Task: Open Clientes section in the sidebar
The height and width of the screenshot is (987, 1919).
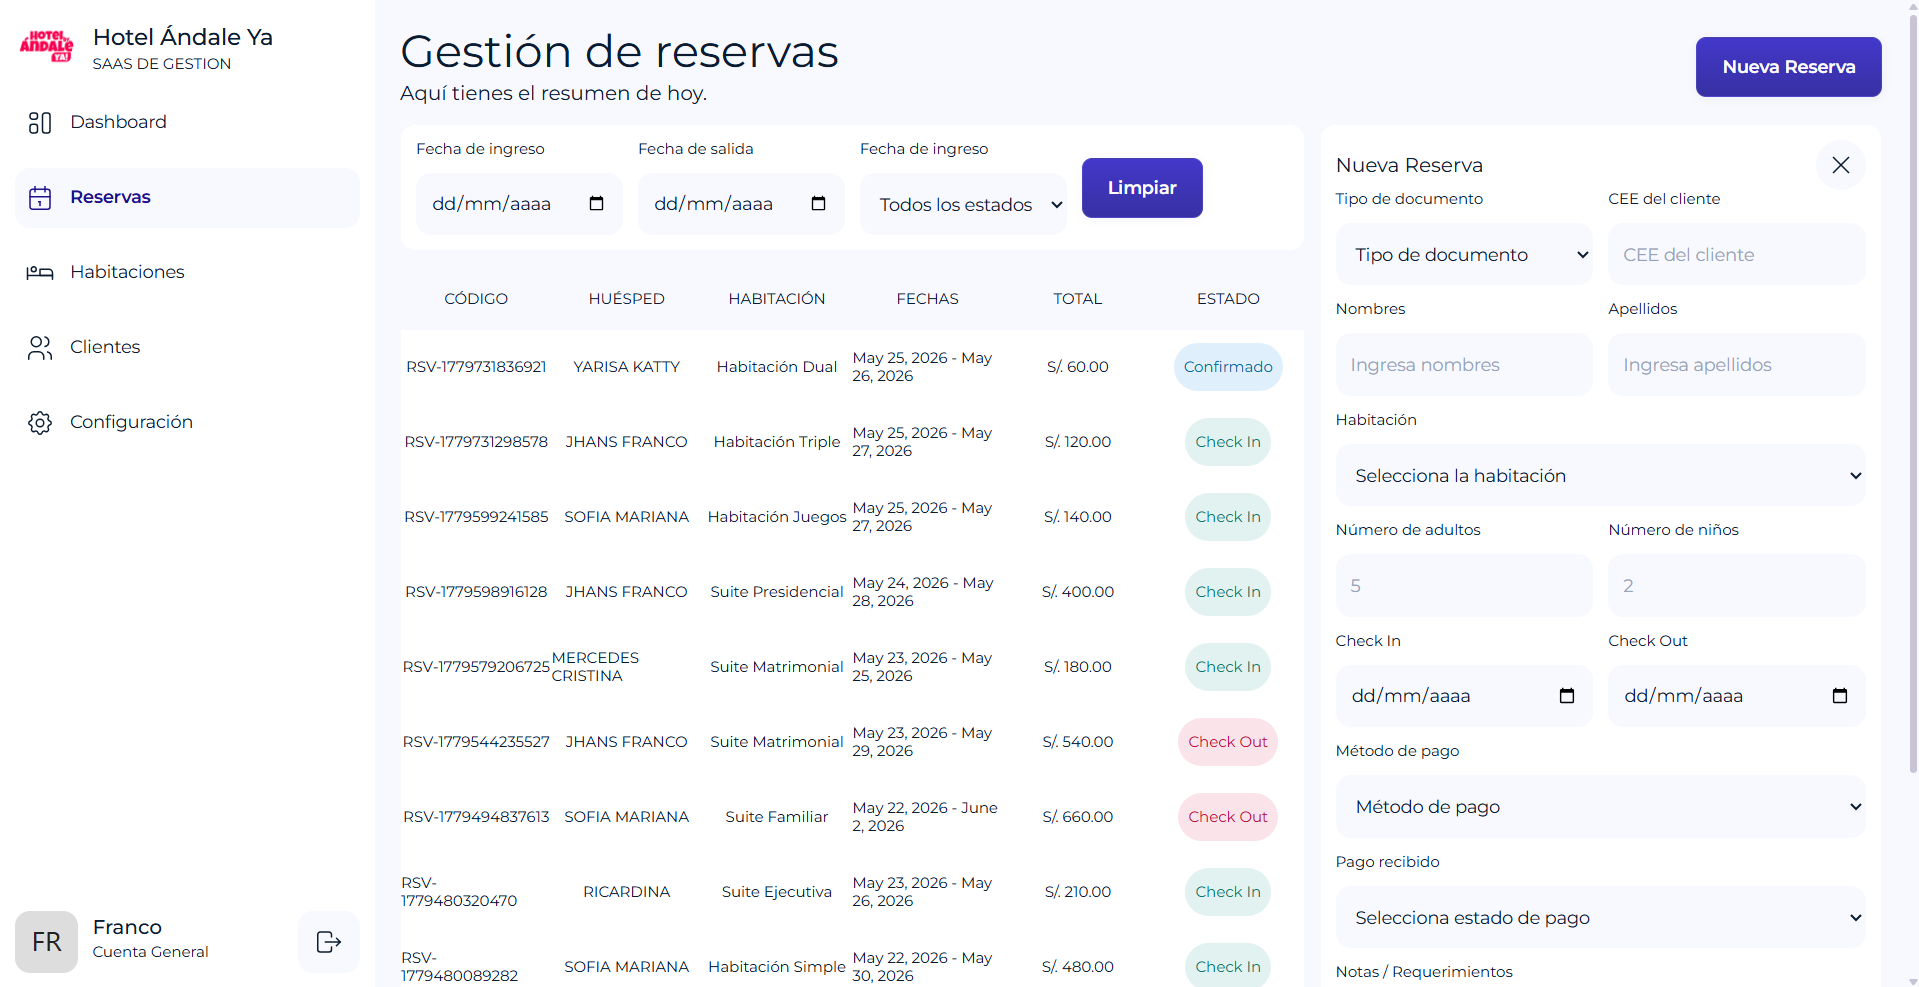Action: tap(187, 347)
